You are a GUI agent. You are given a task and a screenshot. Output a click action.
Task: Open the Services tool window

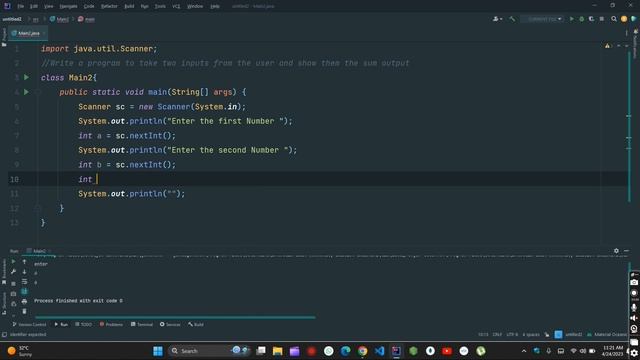170,324
